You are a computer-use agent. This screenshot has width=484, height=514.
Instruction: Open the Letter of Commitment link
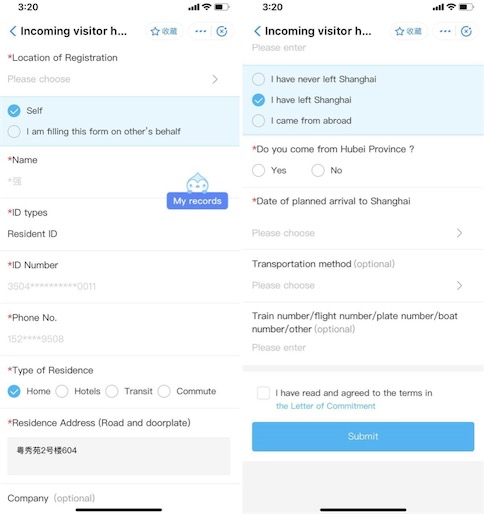tap(326, 406)
